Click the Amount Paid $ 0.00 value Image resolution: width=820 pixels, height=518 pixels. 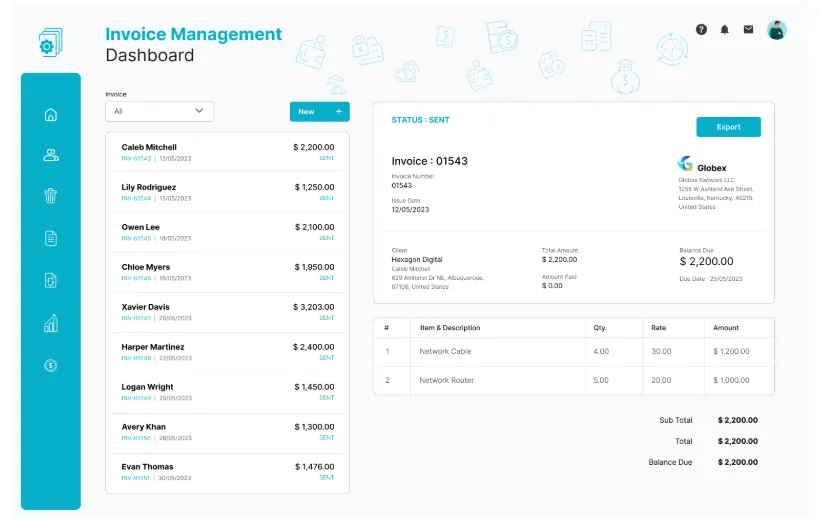pos(552,286)
